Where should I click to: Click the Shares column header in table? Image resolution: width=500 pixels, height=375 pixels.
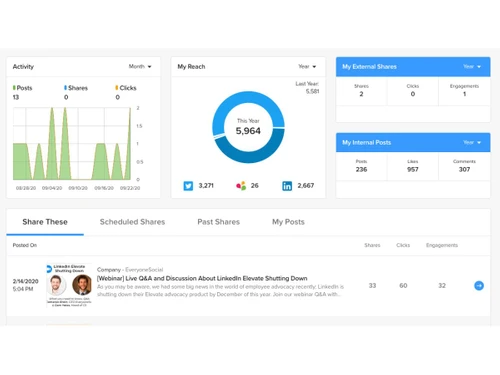[372, 245]
